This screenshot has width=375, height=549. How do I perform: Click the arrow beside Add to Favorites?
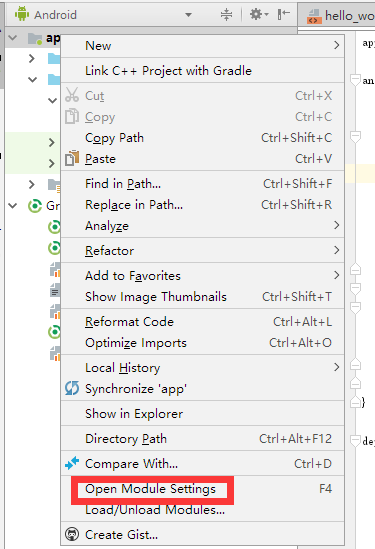pyautogui.click(x=336, y=275)
